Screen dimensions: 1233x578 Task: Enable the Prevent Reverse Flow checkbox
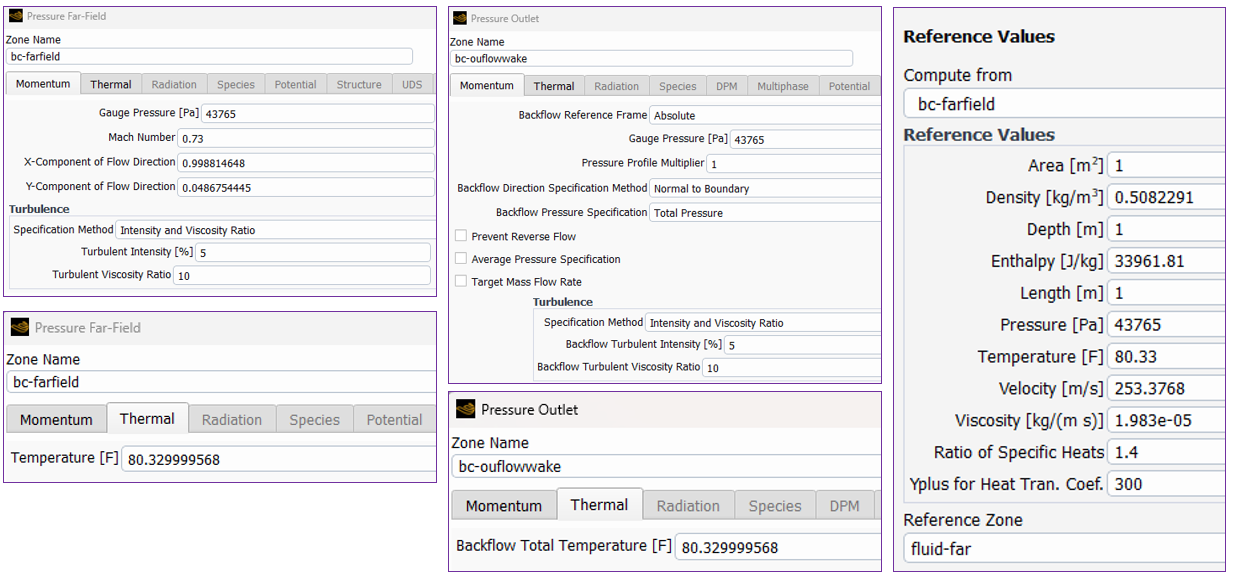461,236
